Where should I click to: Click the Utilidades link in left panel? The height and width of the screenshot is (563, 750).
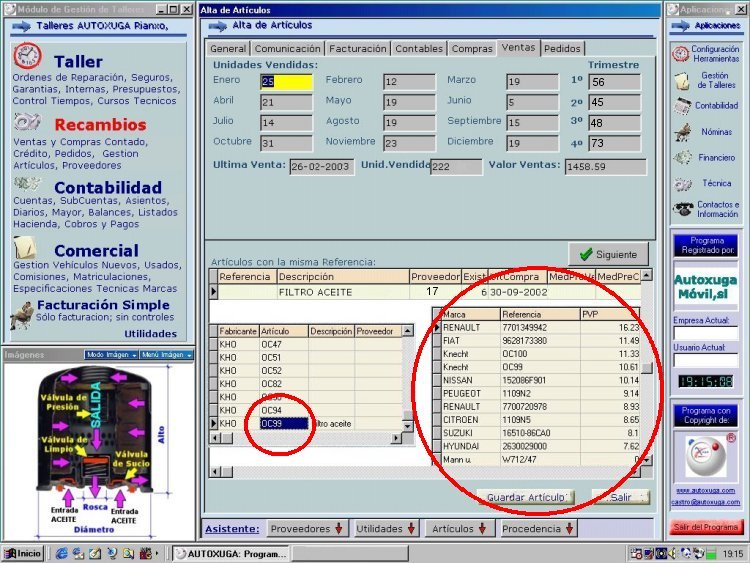[151, 334]
